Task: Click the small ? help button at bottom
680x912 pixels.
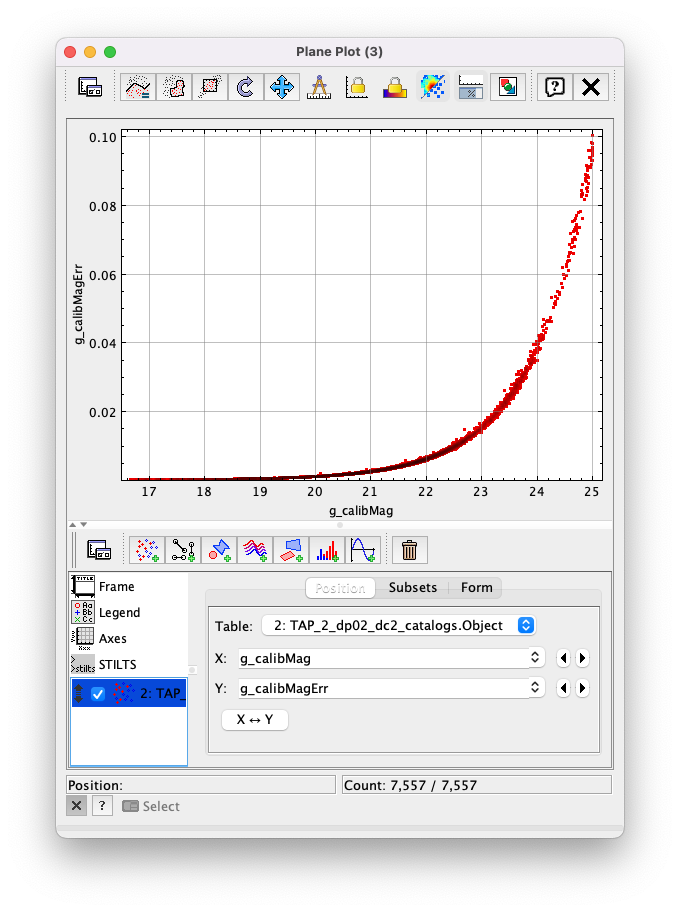Action: (102, 806)
